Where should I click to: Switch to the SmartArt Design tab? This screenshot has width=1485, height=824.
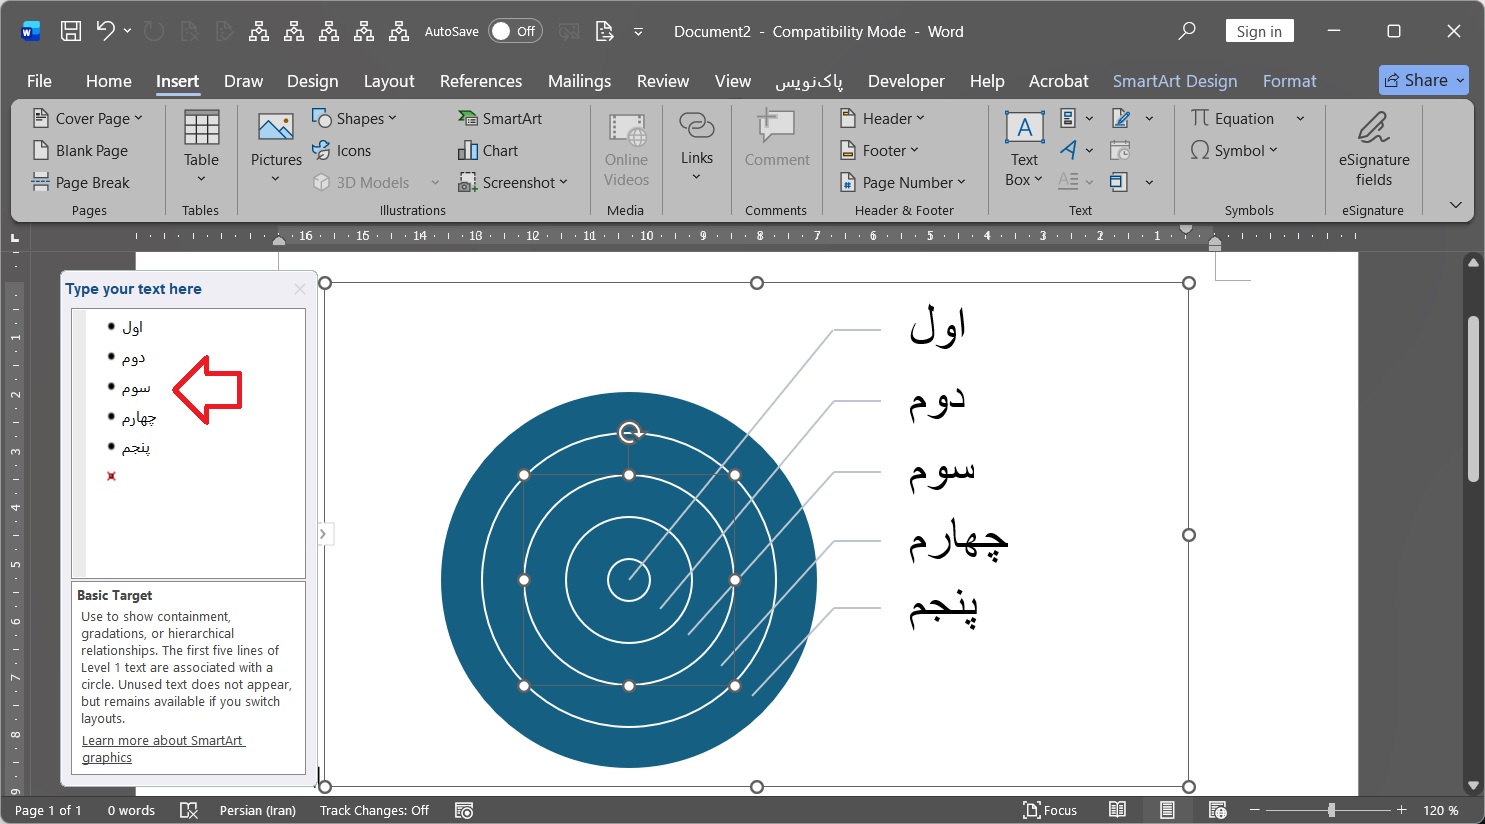[x=1175, y=81]
